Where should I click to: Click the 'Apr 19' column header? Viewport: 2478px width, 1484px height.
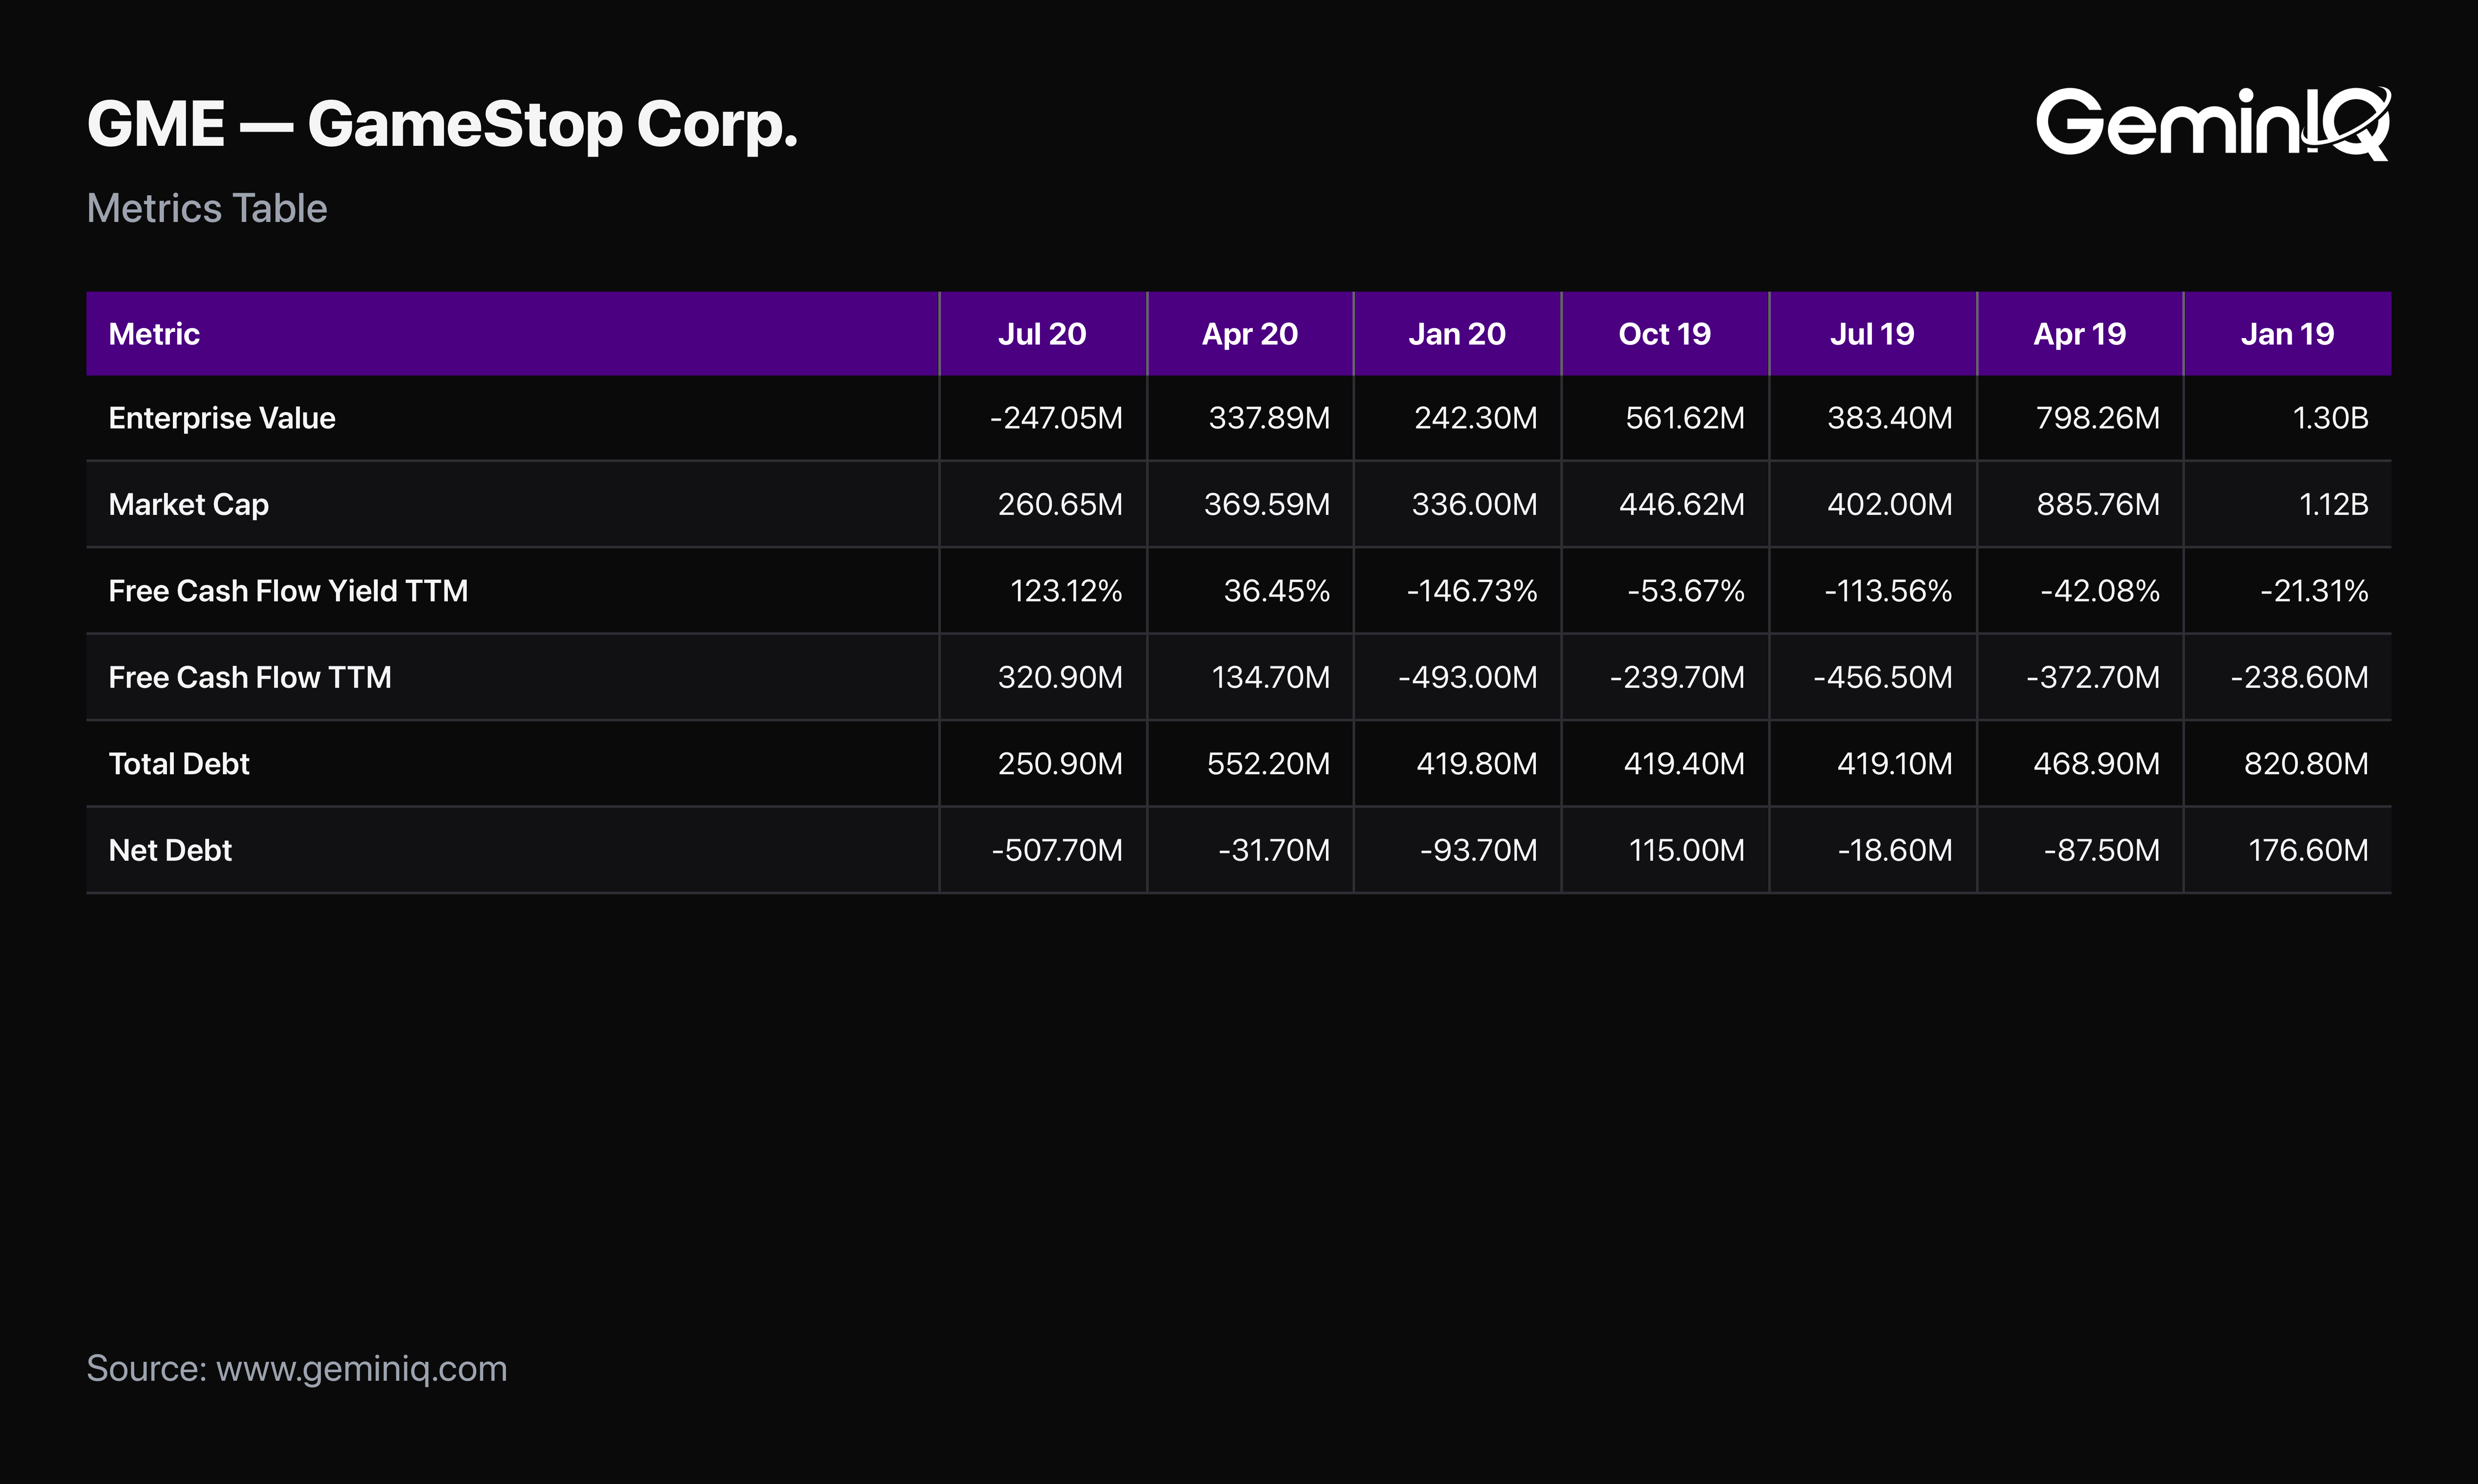pos(2080,334)
